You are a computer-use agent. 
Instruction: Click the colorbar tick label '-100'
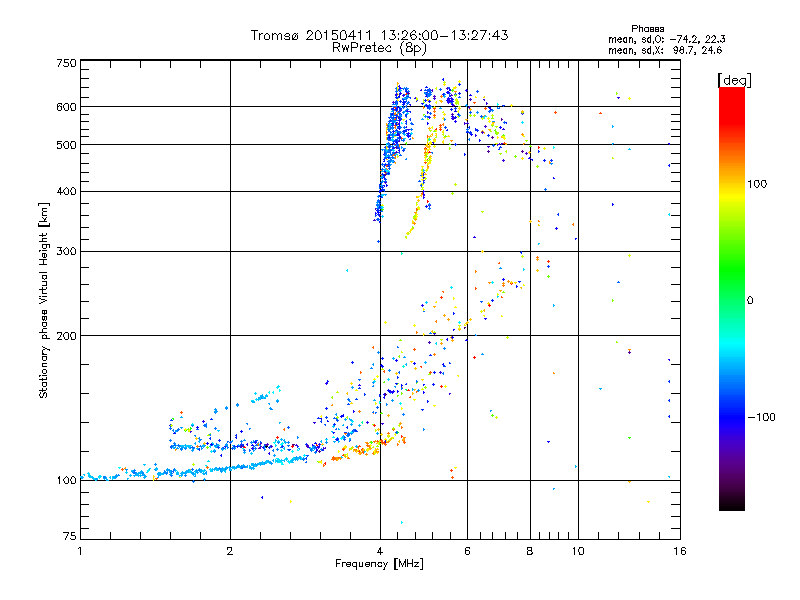pos(762,417)
